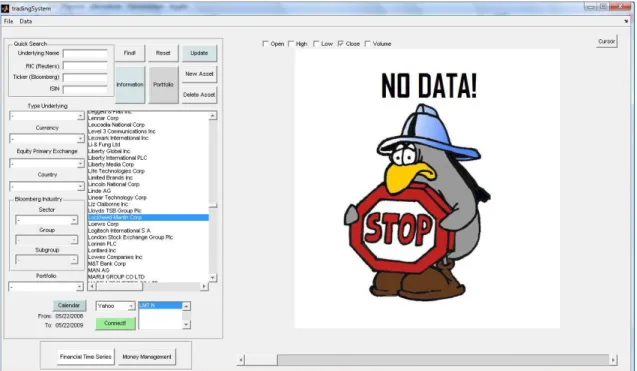Enable the Open price checkbox
The width and height of the screenshot is (637, 371).
266,44
